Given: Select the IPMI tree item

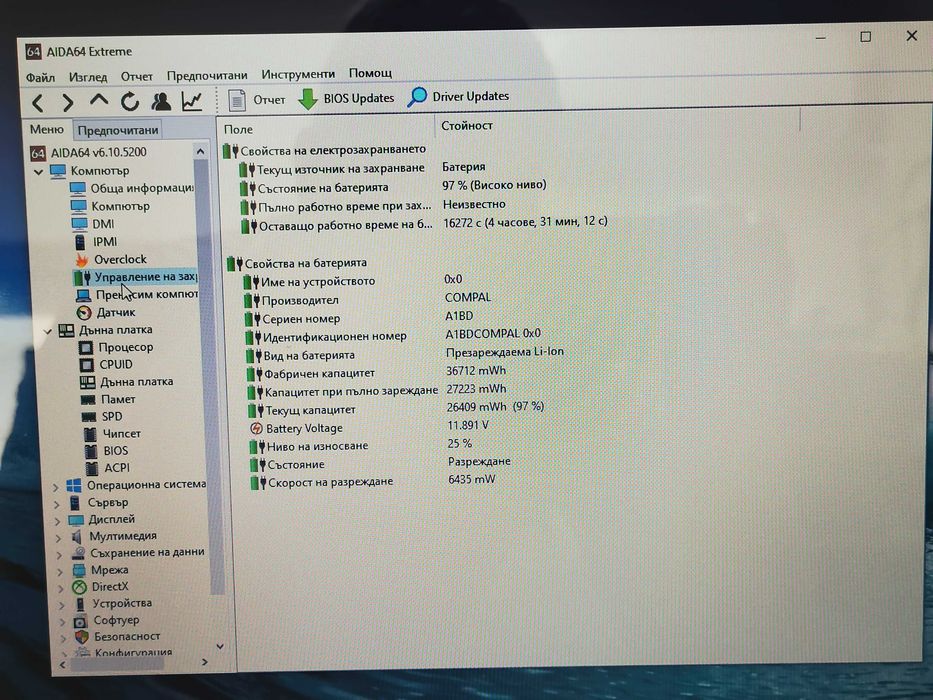Looking at the screenshot, I should (95, 242).
